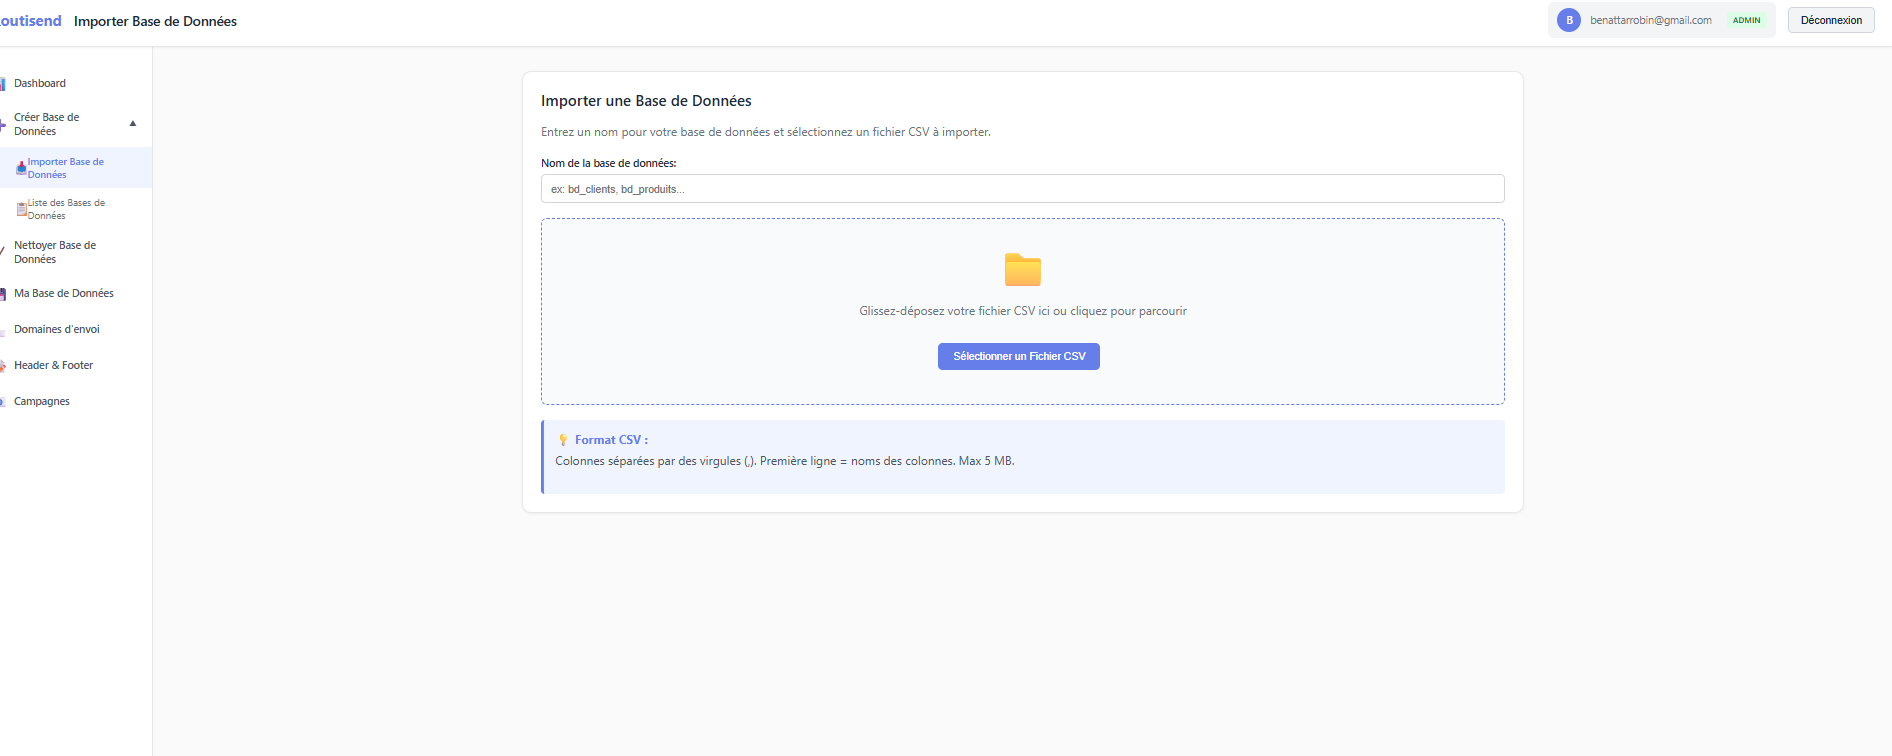Go to Importer Base de Données submenu
The height and width of the screenshot is (756, 1892).
click(x=76, y=168)
